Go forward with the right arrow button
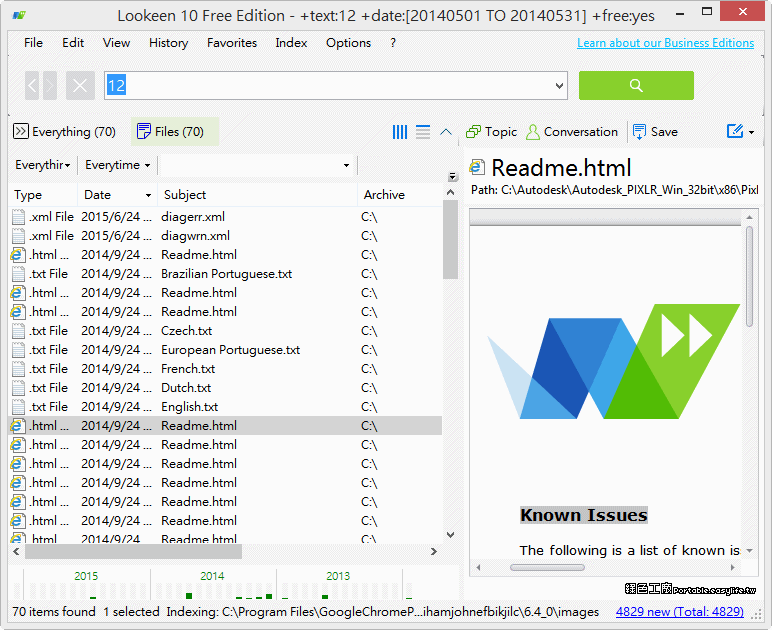 point(50,86)
